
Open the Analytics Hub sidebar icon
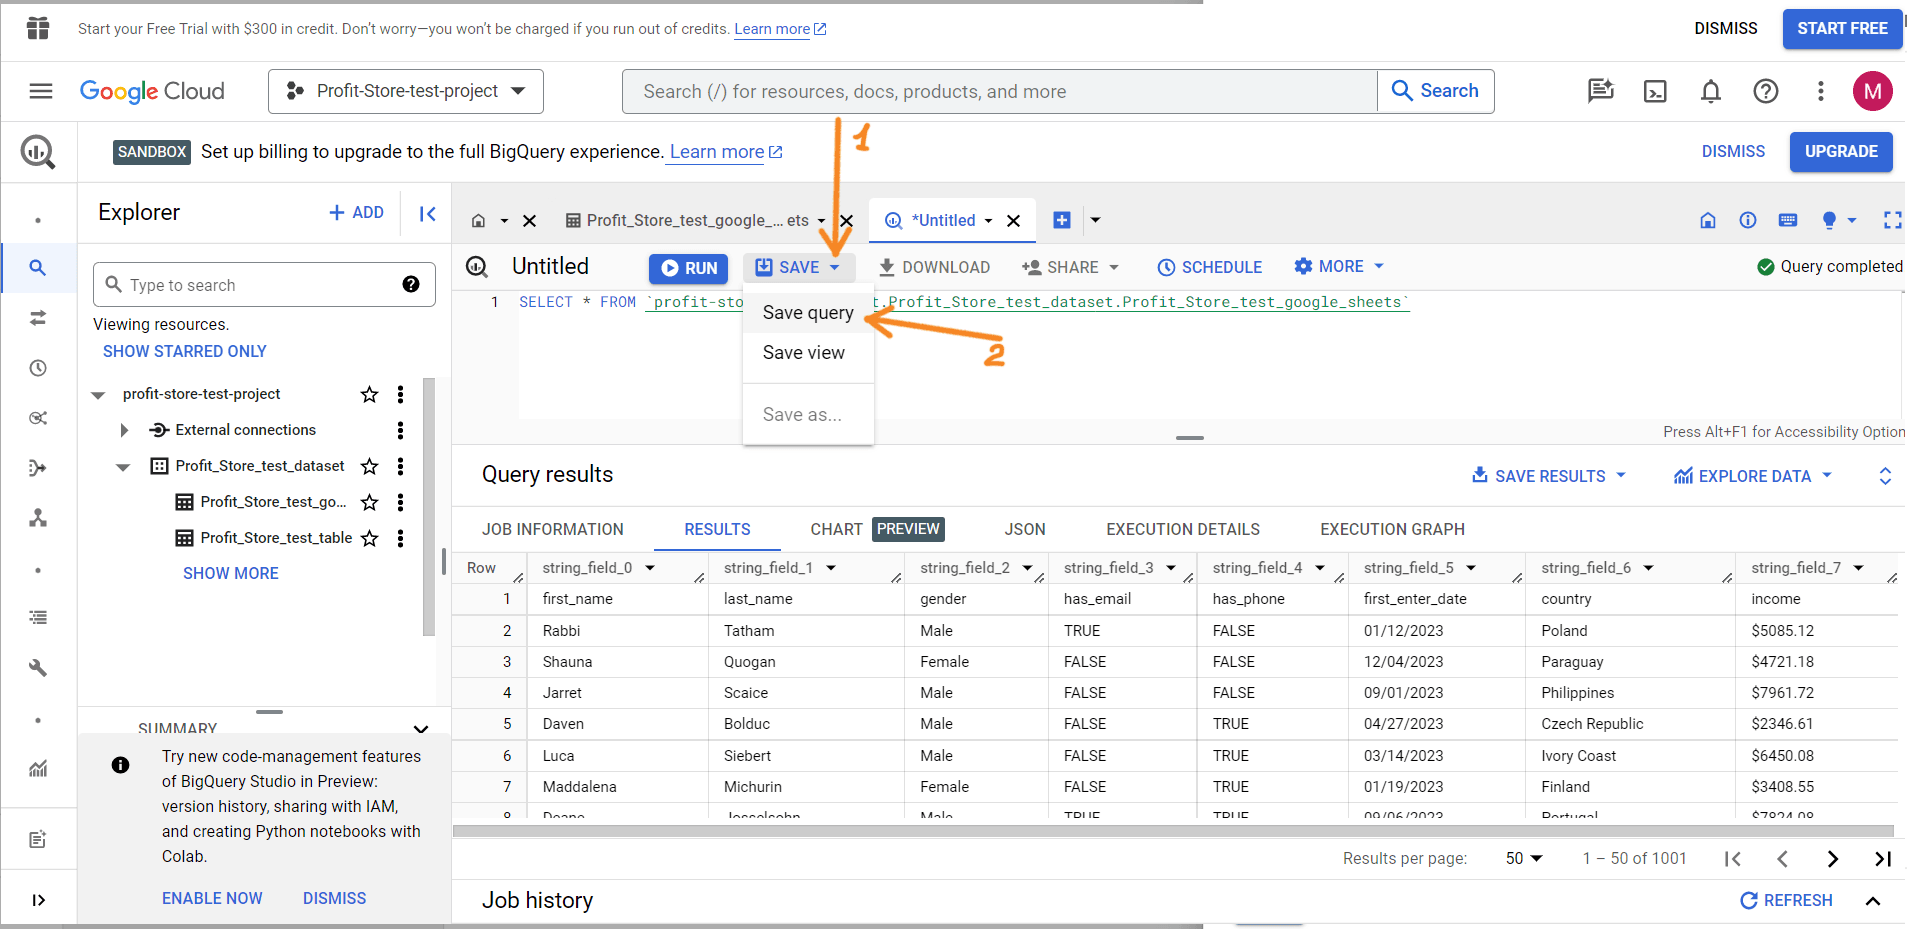(x=38, y=418)
